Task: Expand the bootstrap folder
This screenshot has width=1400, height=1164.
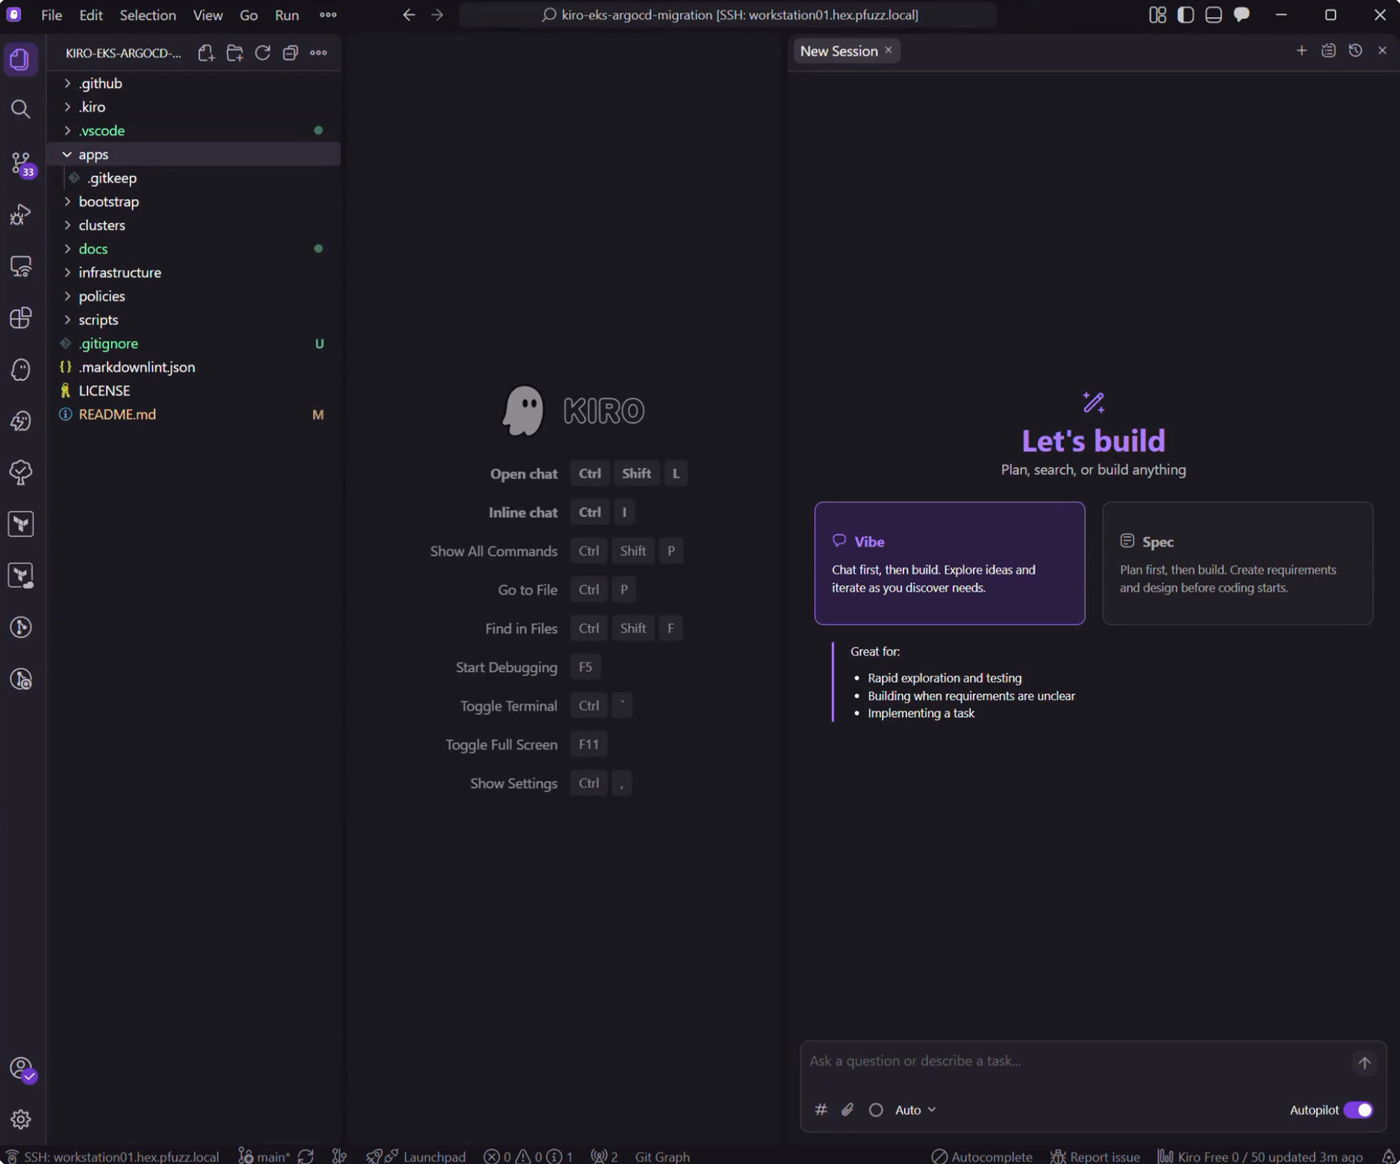Action: click(195, 202)
